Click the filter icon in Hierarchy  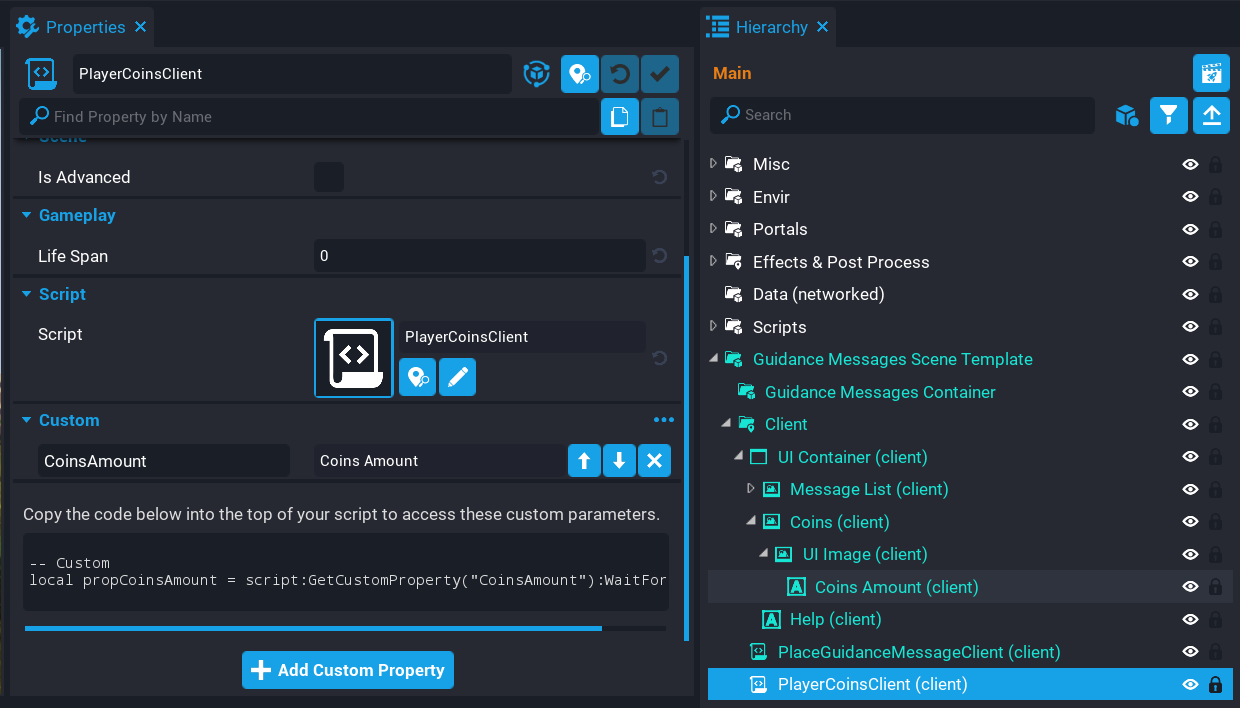click(x=1168, y=116)
